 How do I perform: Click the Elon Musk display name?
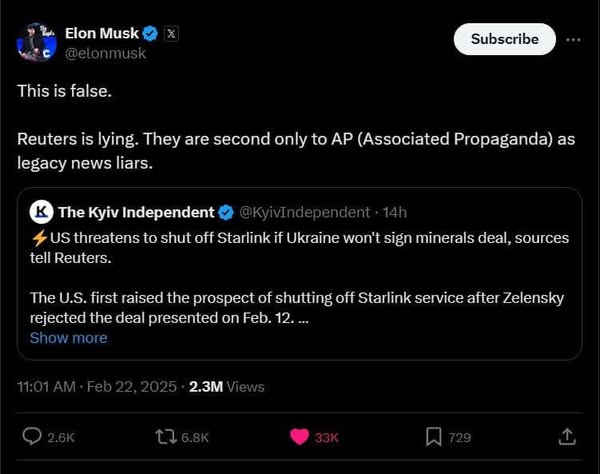pos(102,33)
